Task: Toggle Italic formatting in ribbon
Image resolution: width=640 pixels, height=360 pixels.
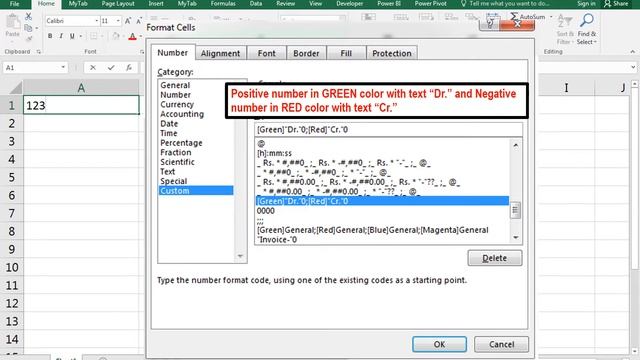Action: point(61,36)
